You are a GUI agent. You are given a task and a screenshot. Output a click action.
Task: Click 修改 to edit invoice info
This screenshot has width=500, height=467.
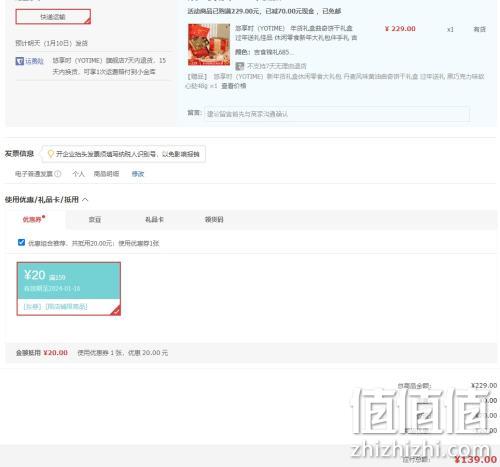pyautogui.click(x=138, y=174)
